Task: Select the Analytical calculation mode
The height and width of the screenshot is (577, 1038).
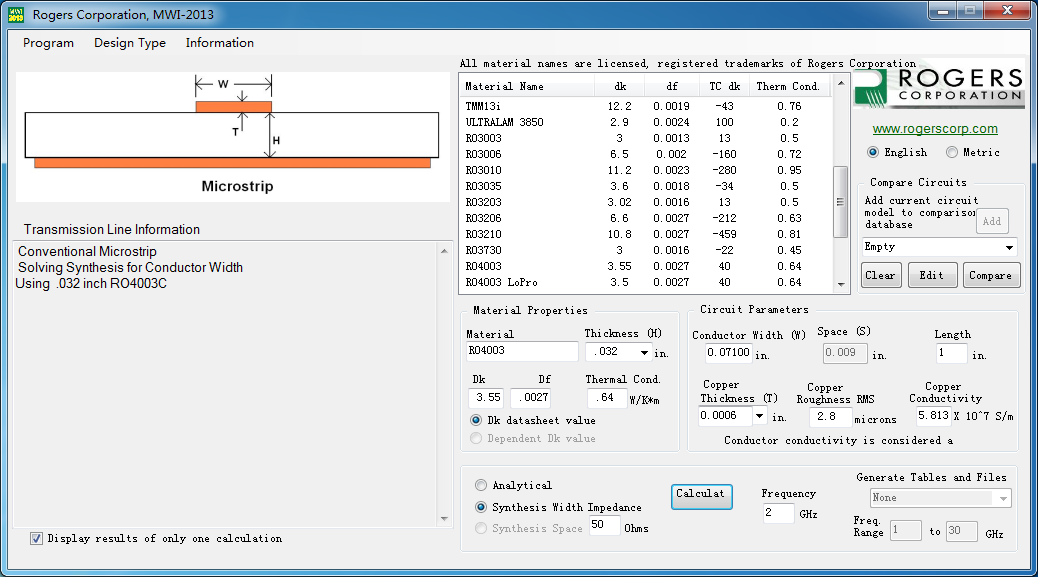Action: click(481, 485)
